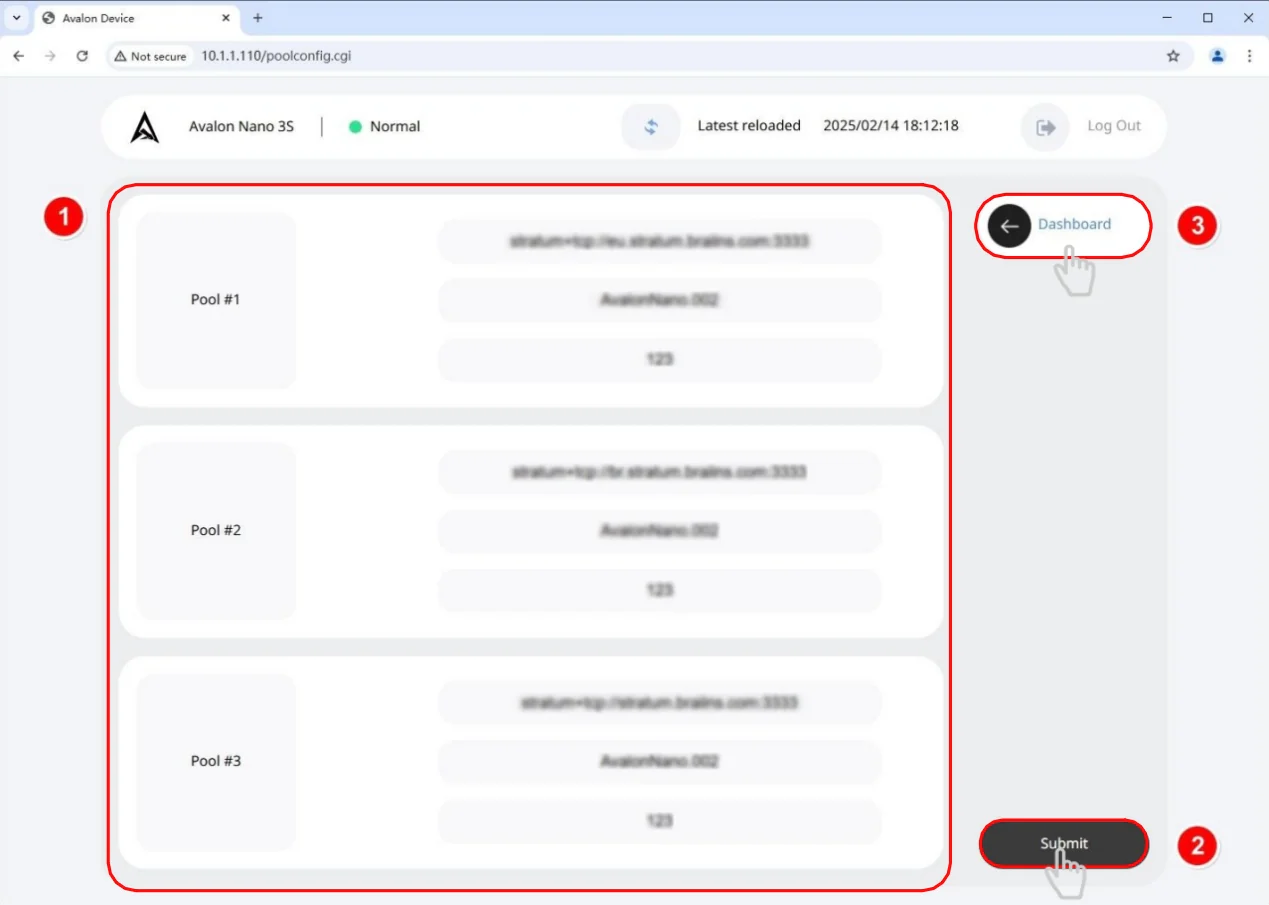
Task: Open a new browser tab
Action: (257, 18)
